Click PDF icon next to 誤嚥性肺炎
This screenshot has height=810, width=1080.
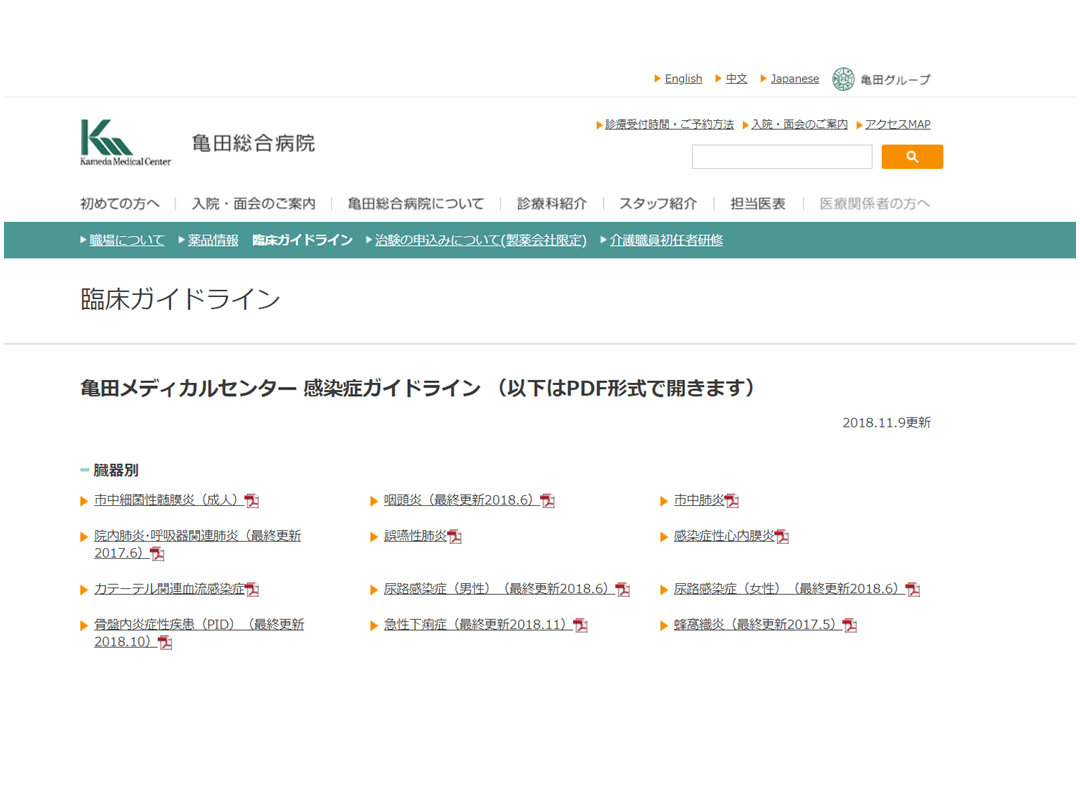pos(455,537)
